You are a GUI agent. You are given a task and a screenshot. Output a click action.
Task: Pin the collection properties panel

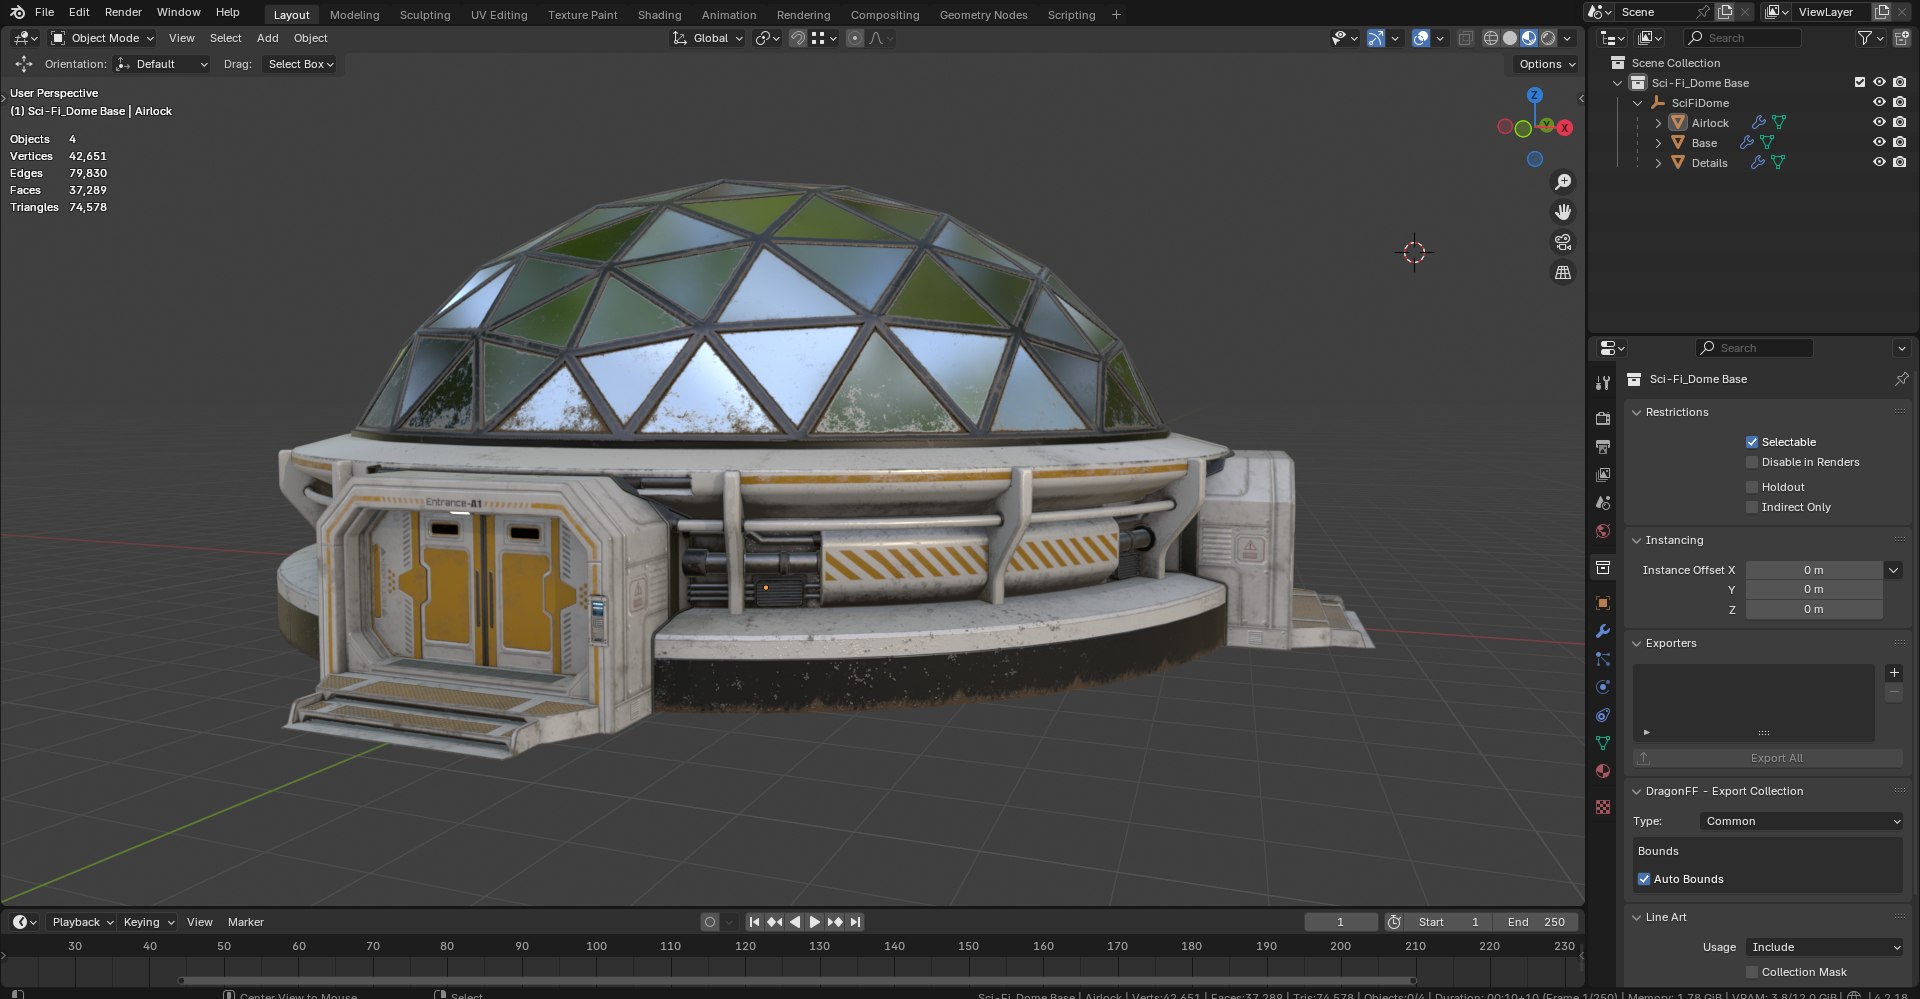(1901, 379)
